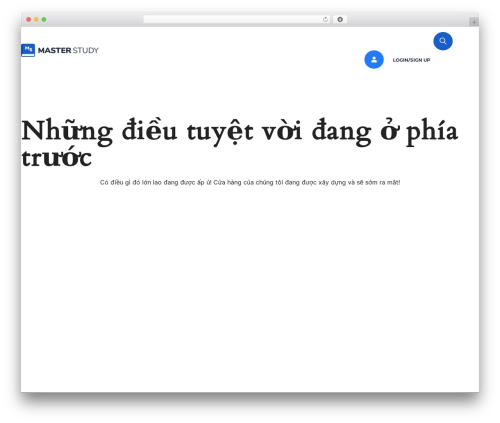Screen dimensions: 500x423
Task: Click heading 'Những điều tuyệt vời đang ở phía trước'
Action: coord(240,142)
